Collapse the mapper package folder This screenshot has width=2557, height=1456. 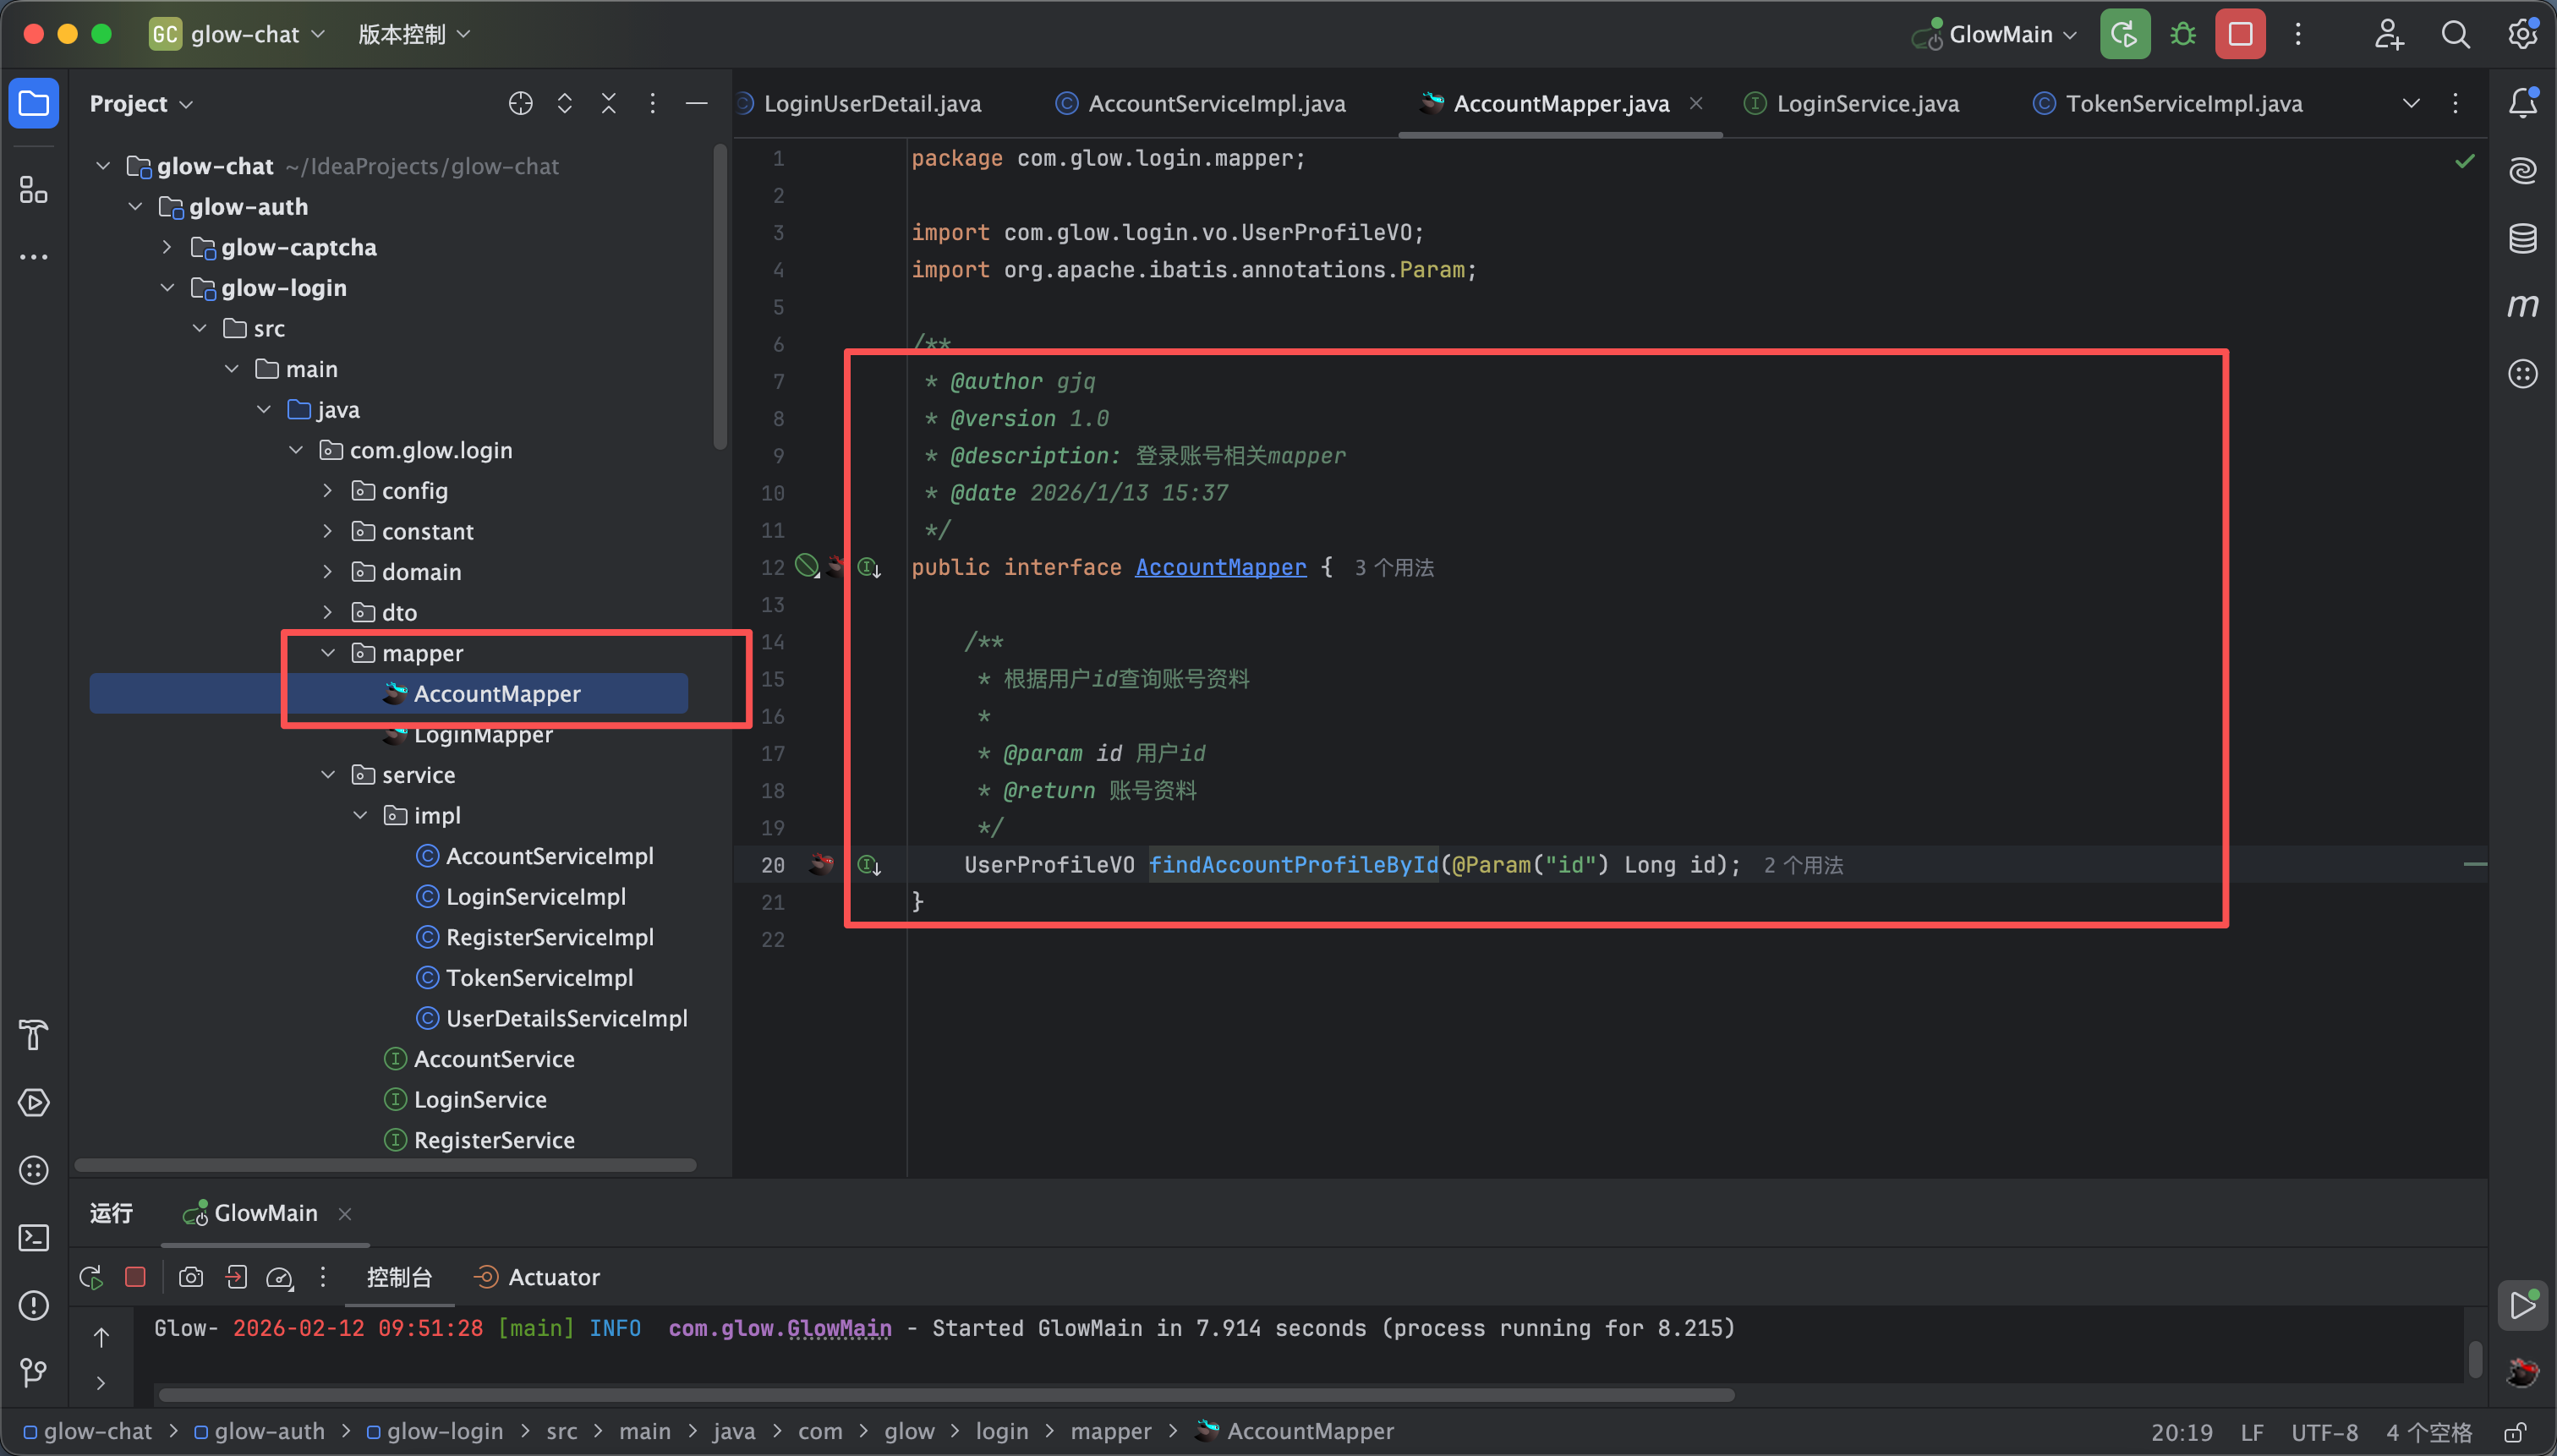click(328, 653)
